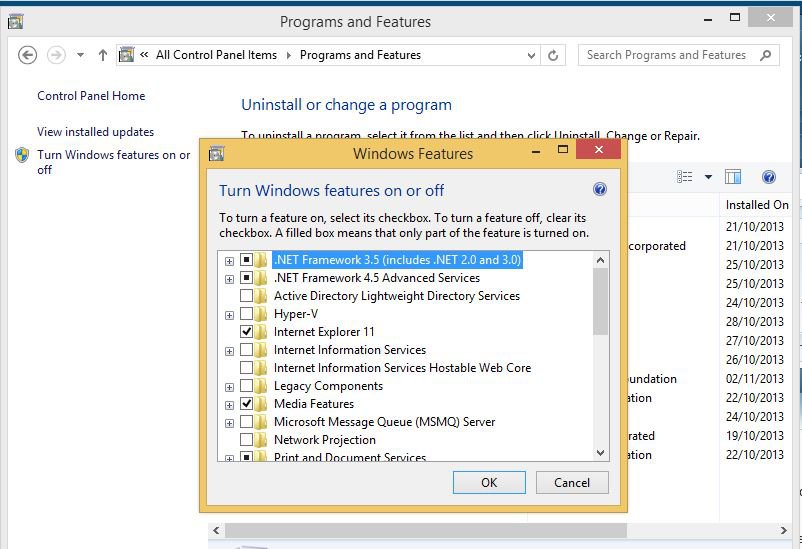Expand the Internet Information Services node
The width and height of the screenshot is (802, 549).
pos(229,351)
